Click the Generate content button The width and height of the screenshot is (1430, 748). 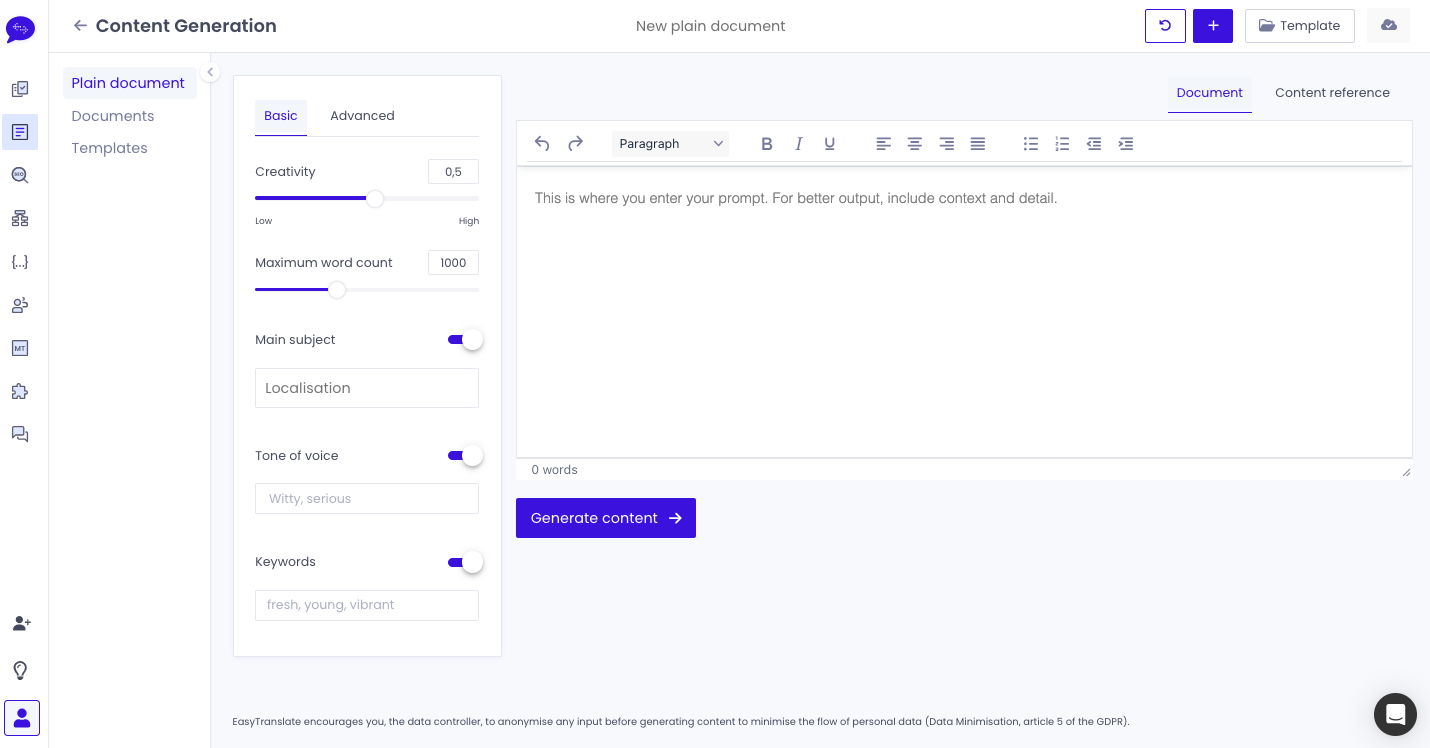tap(605, 518)
